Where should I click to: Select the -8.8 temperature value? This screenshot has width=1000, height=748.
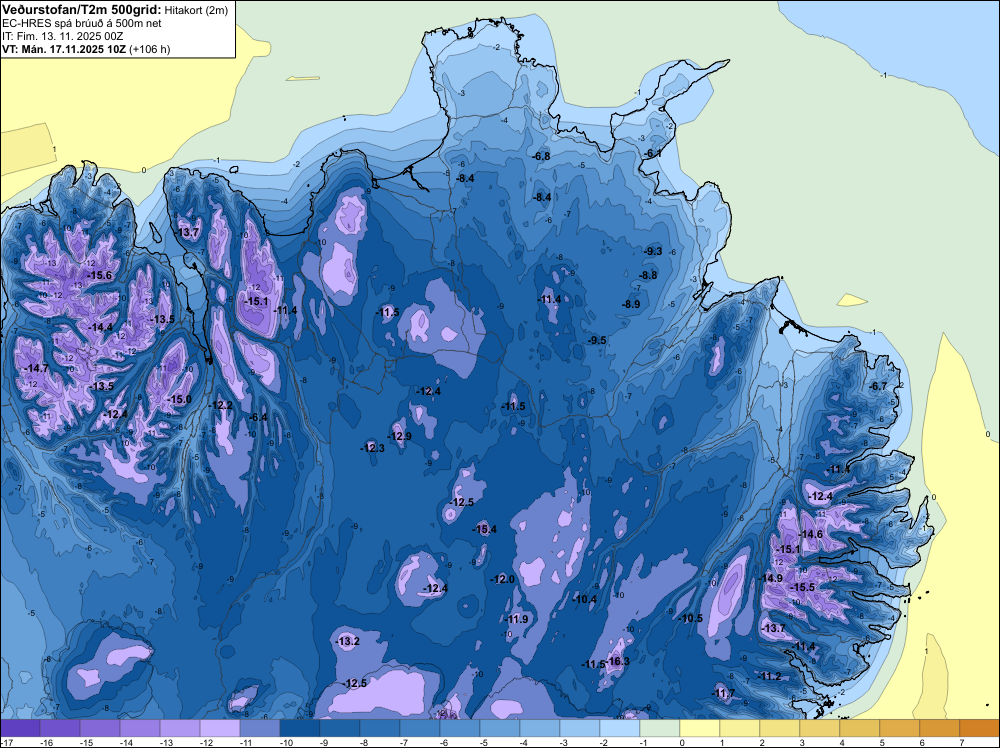[x=648, y=275]
